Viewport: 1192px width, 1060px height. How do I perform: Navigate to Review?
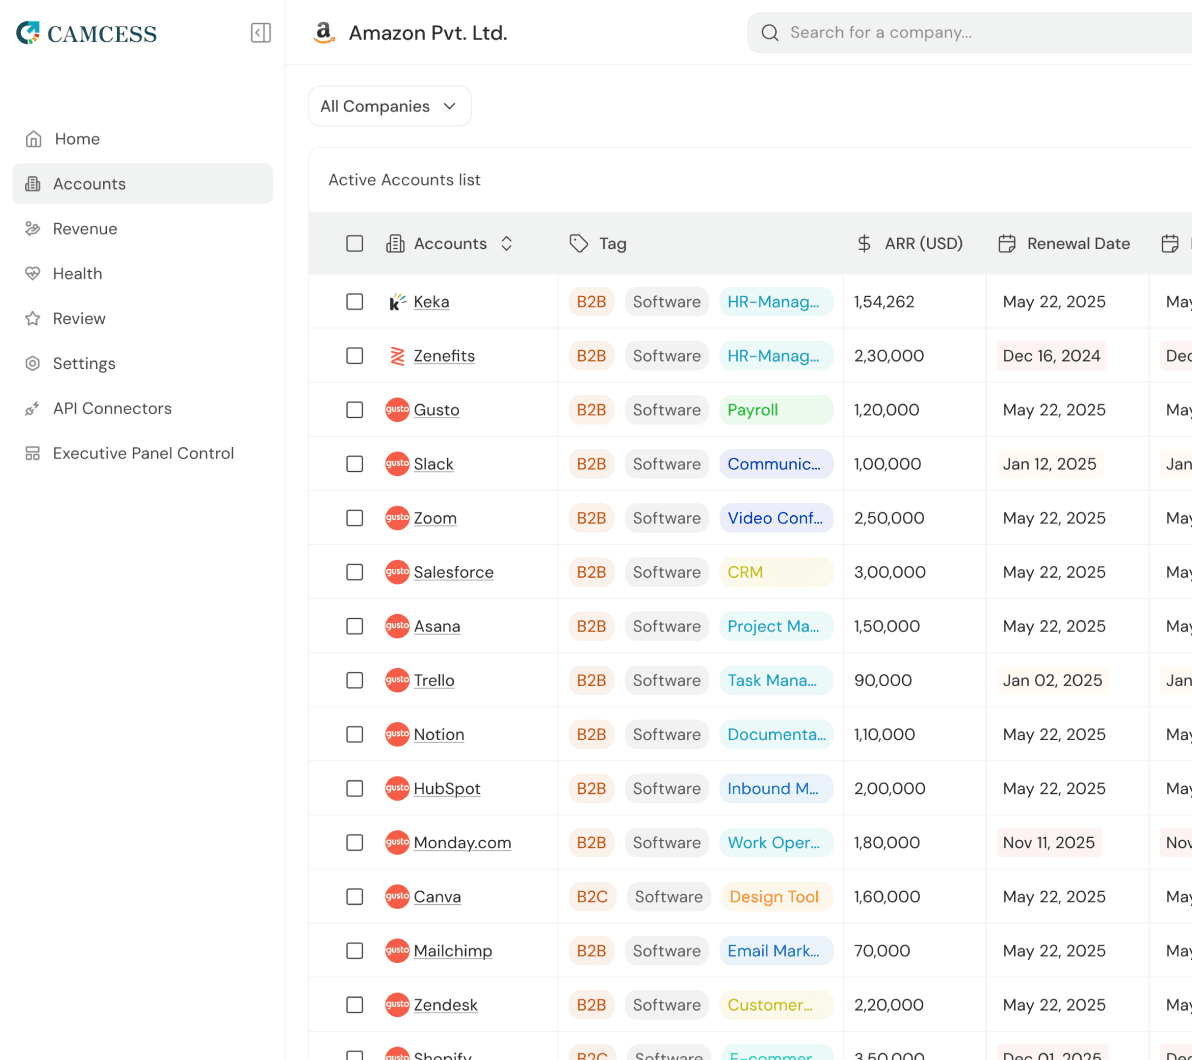[x=142, y=319]
